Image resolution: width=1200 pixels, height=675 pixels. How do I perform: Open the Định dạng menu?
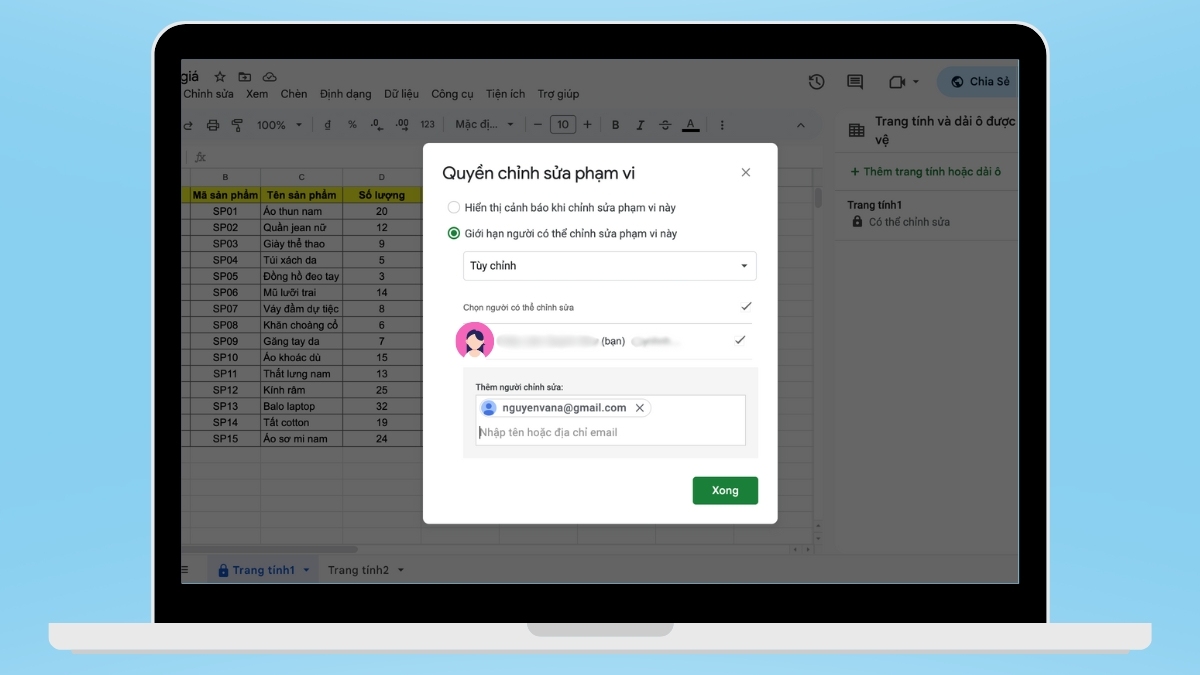click(x=346, y=94)
